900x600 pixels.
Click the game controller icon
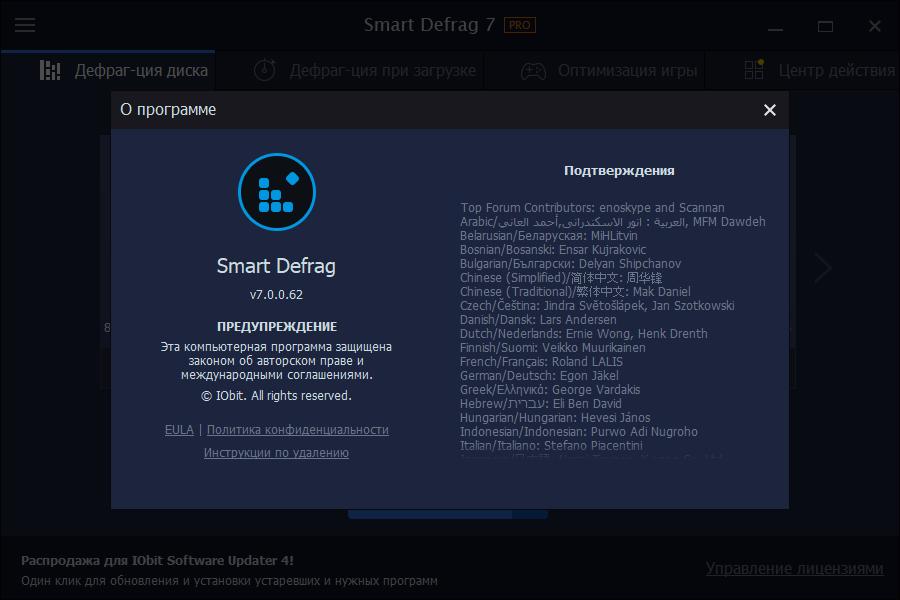pos(533,71)
